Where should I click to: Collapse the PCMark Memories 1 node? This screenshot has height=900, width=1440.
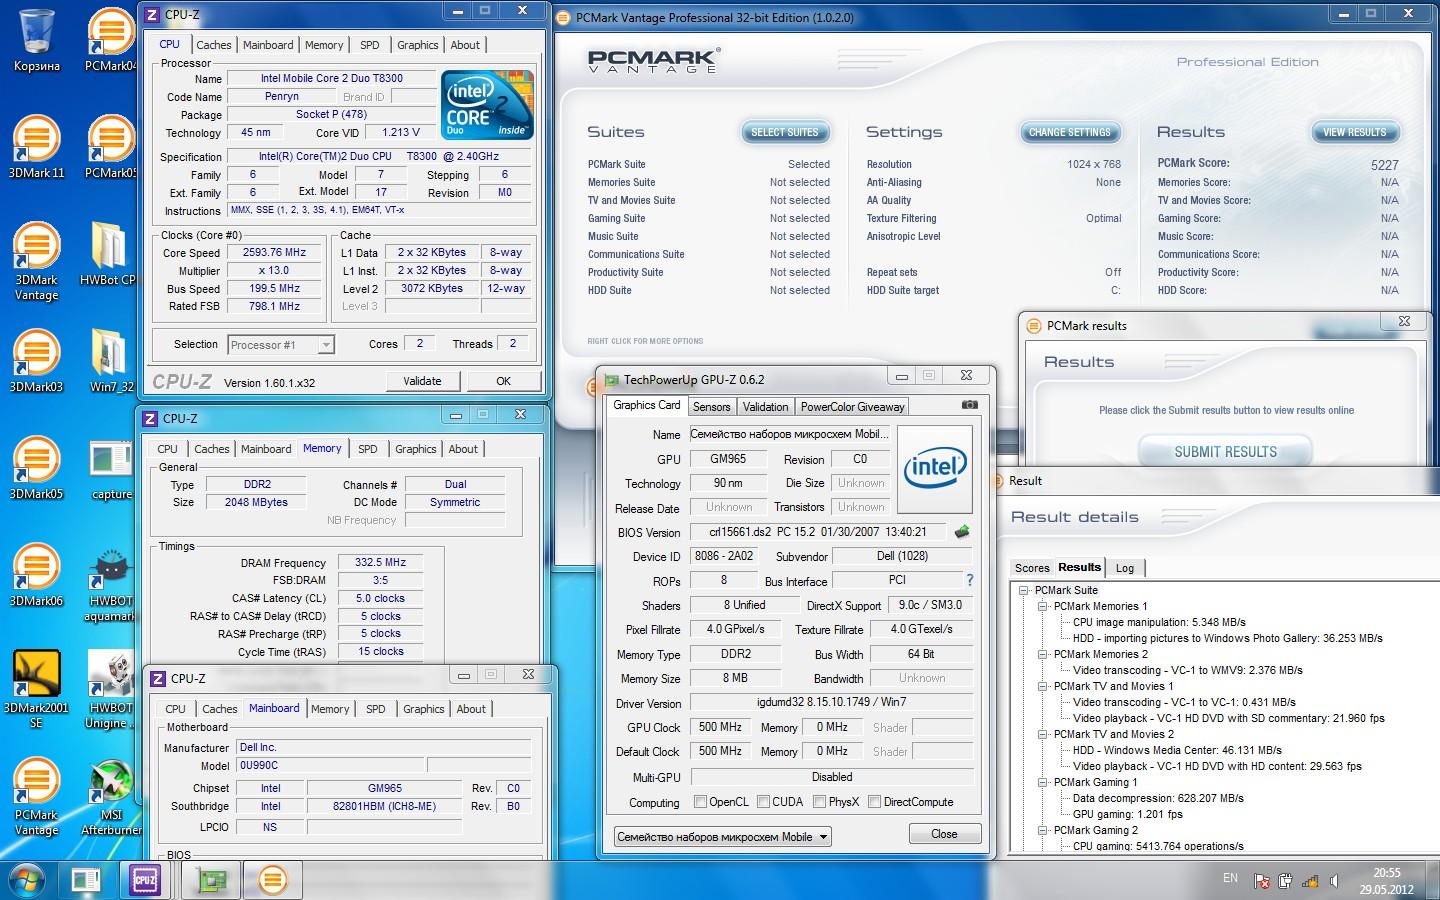point(1043,606)
